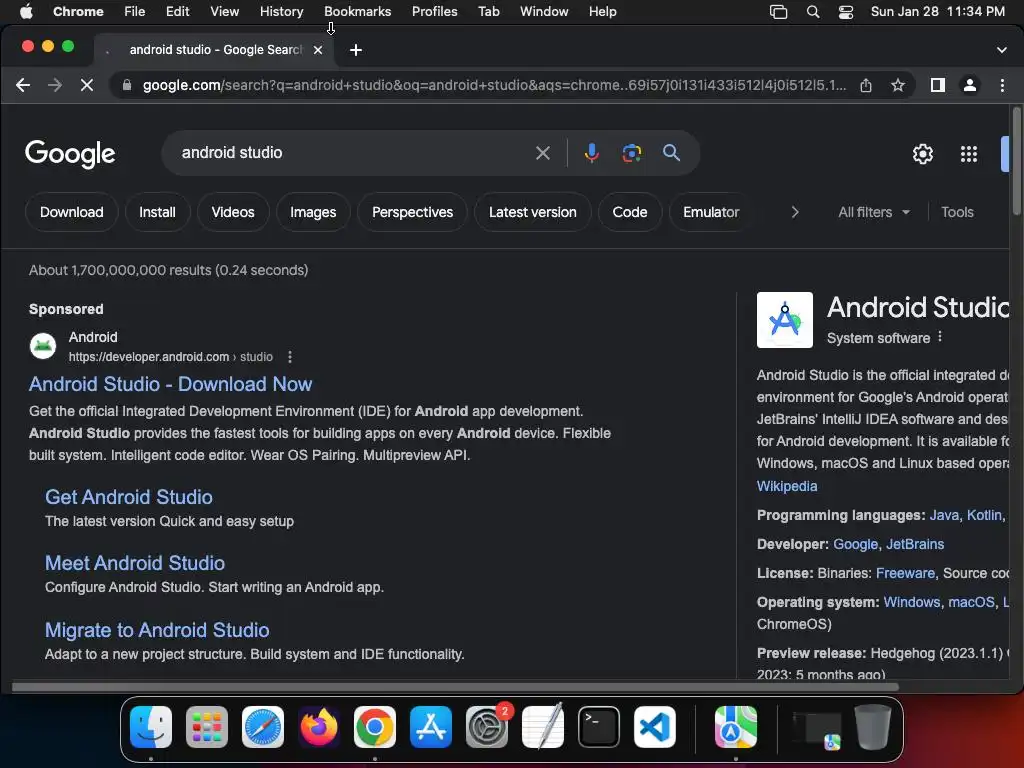Stop page loading with the X button

(x=87, y=85)
